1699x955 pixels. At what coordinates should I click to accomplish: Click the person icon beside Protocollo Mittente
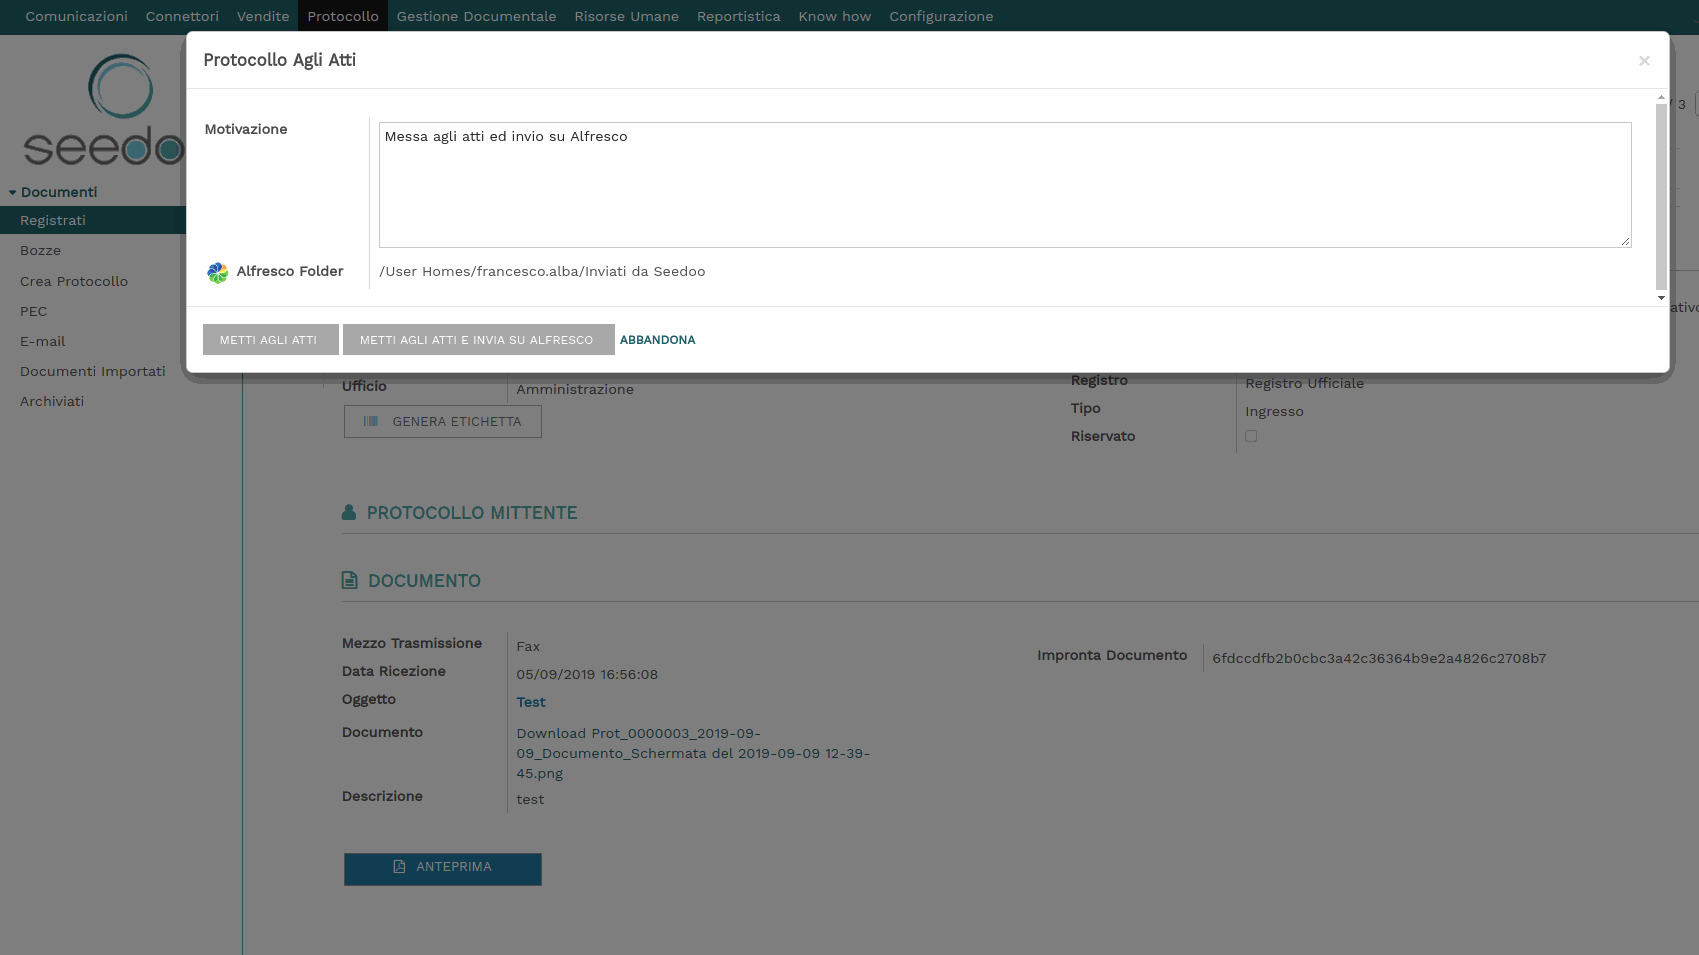pos(349,512)
